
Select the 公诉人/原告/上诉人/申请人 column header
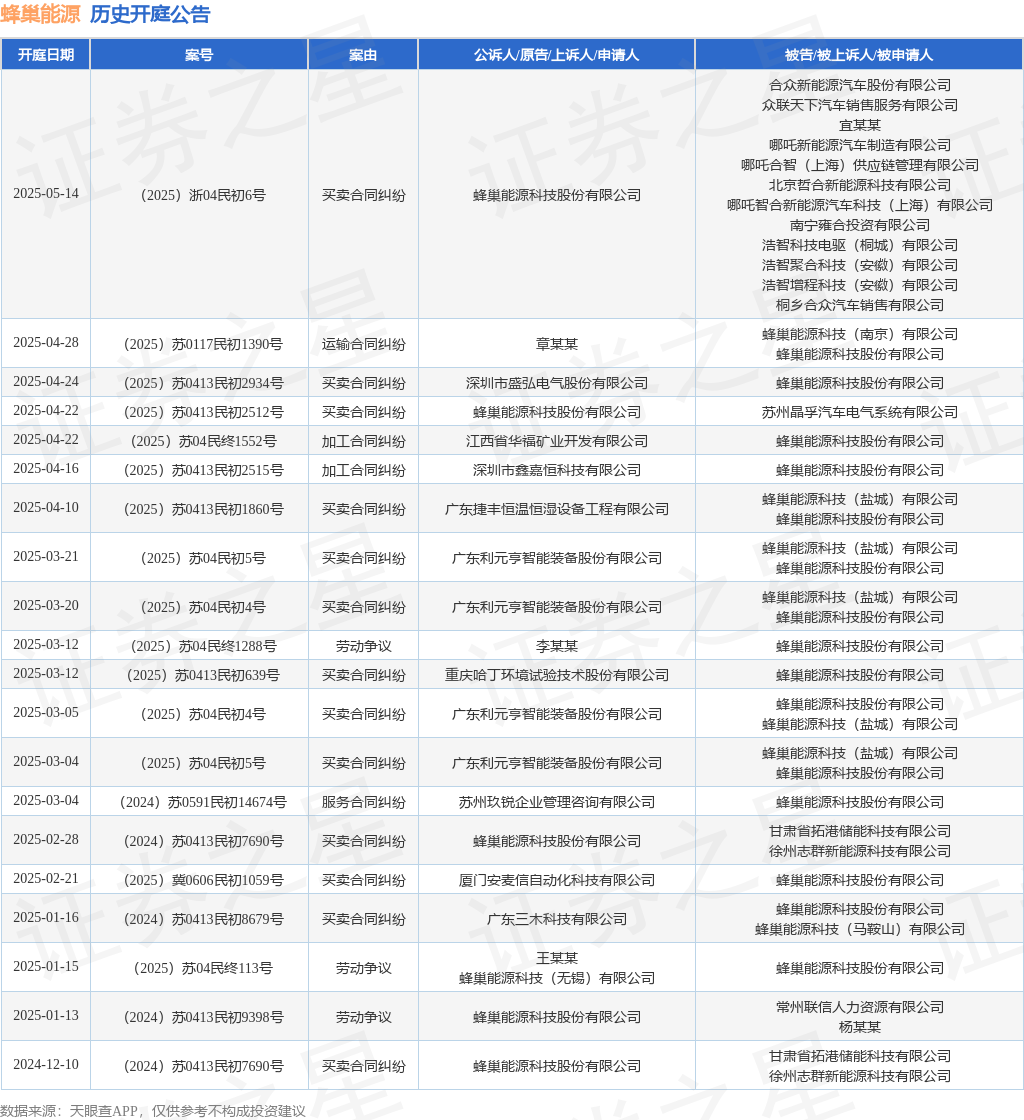pyautogui.click(x=556, y=55)
